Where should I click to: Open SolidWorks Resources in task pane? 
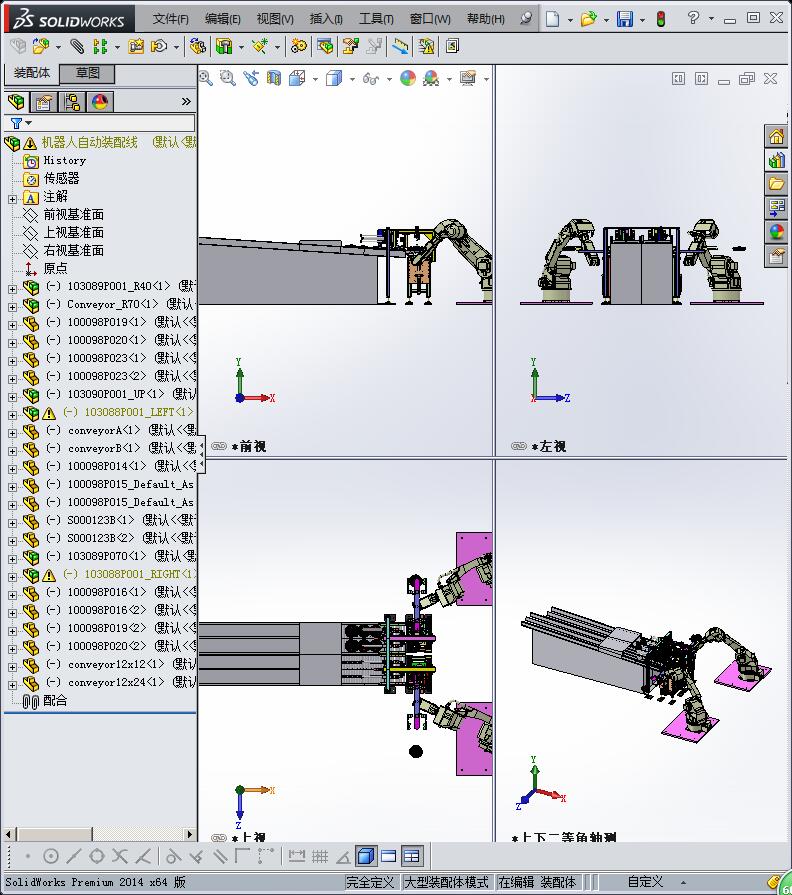click(x=776, y=136)
